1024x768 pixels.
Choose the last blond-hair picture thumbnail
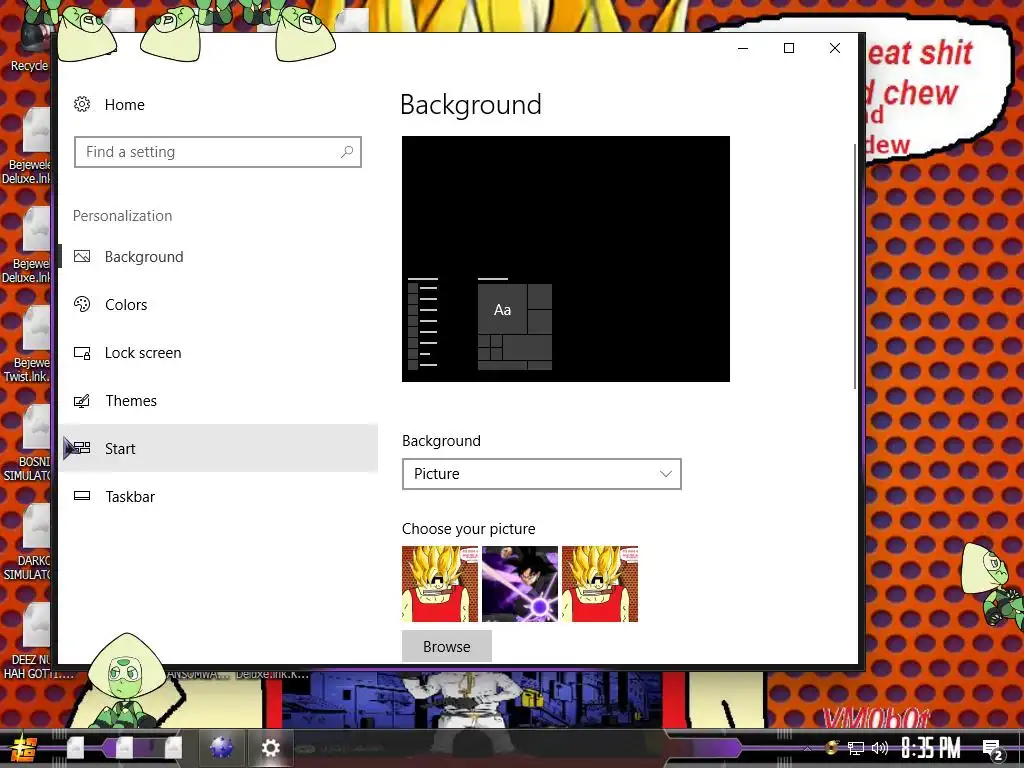tap(600, 584)
